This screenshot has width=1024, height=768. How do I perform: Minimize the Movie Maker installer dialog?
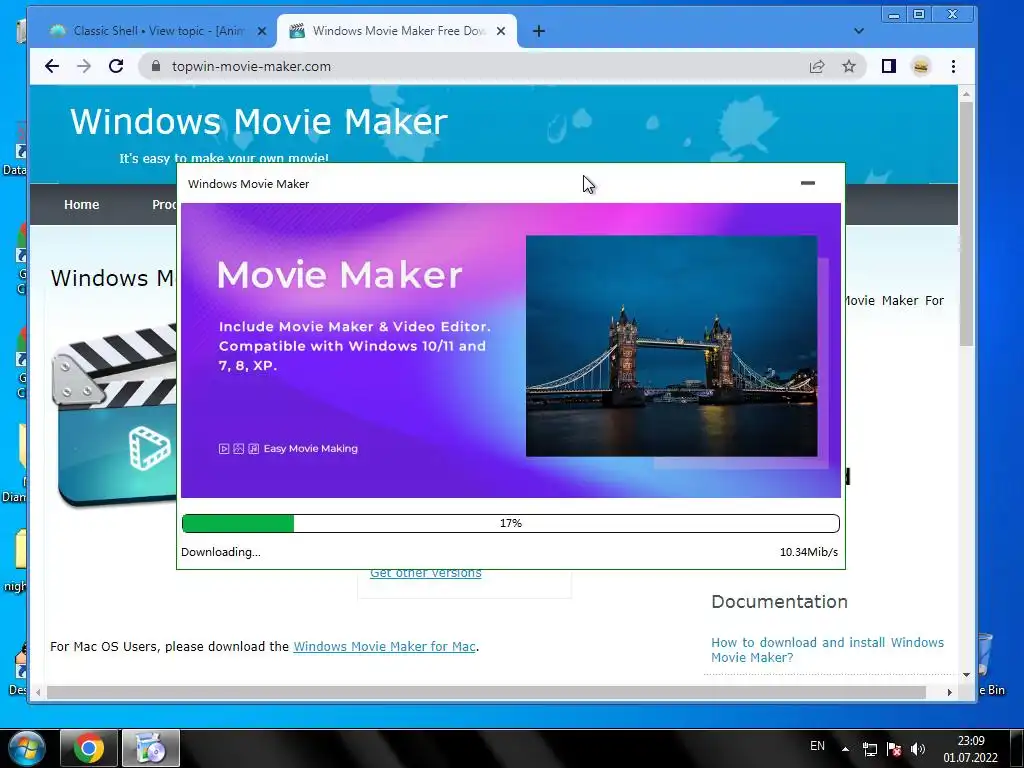click(808, 183)
